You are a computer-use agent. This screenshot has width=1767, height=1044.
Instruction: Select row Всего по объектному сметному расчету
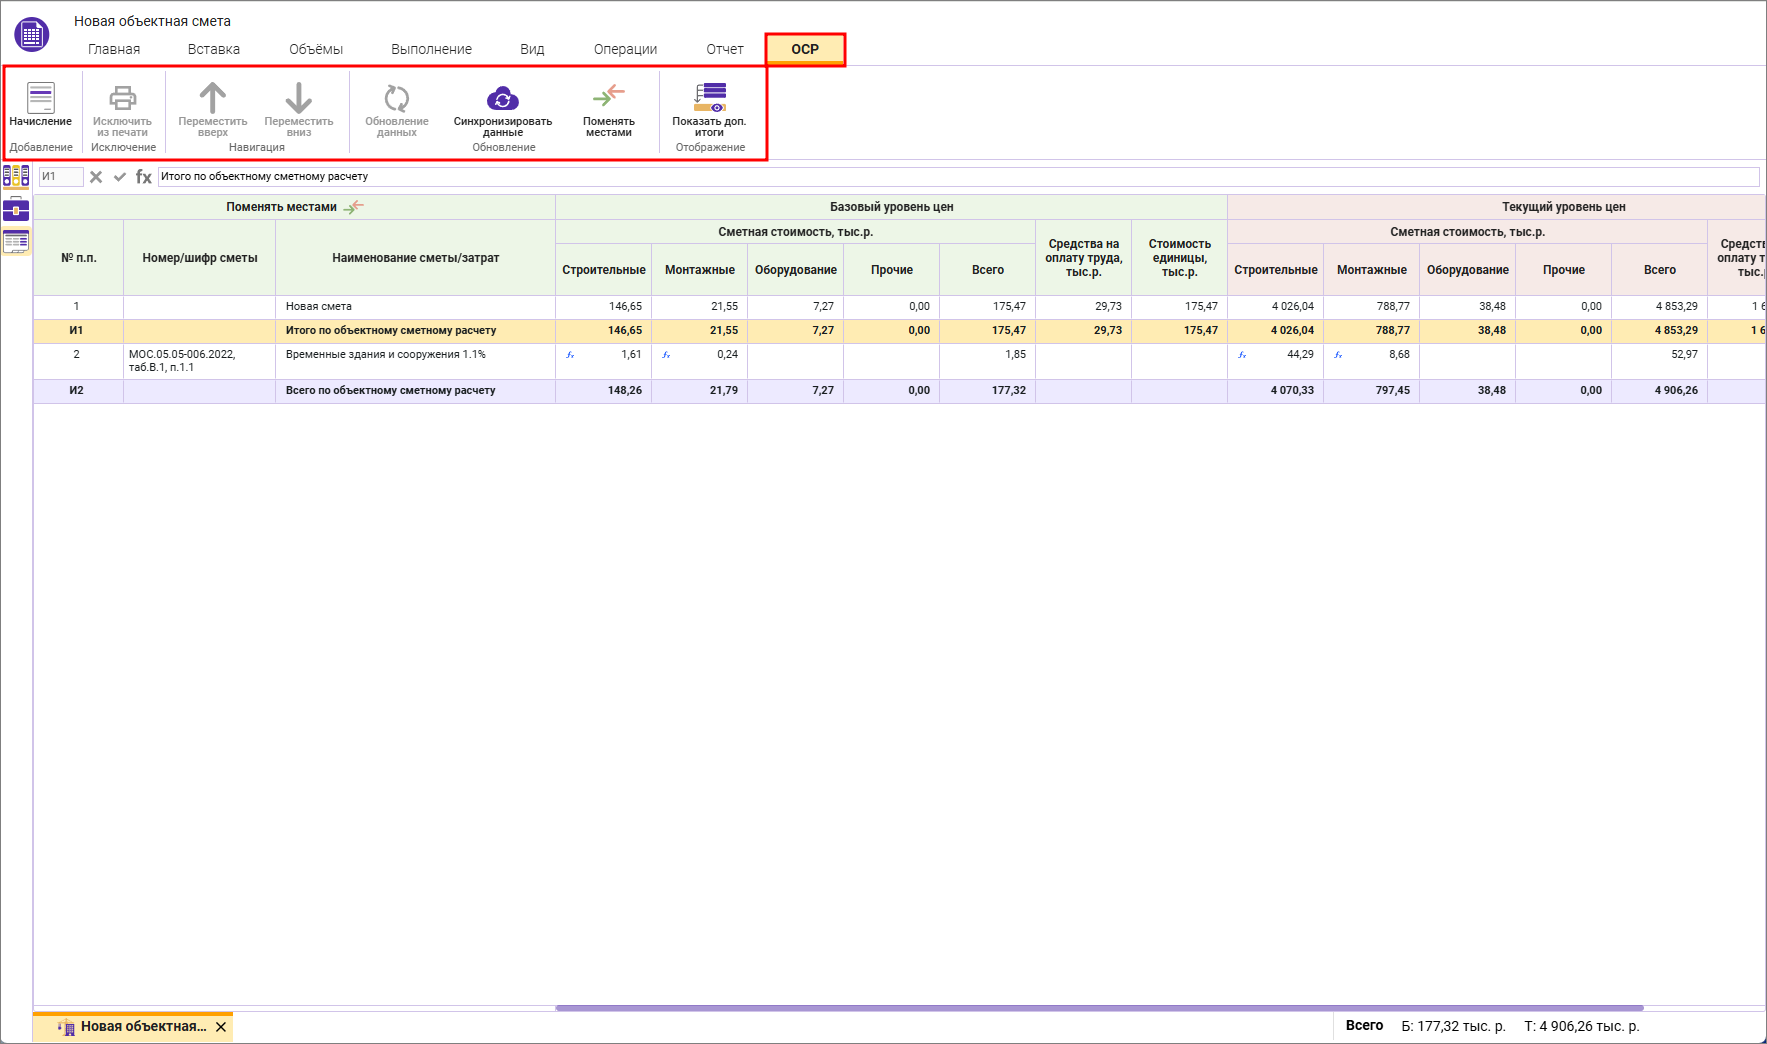pos(390,391)
